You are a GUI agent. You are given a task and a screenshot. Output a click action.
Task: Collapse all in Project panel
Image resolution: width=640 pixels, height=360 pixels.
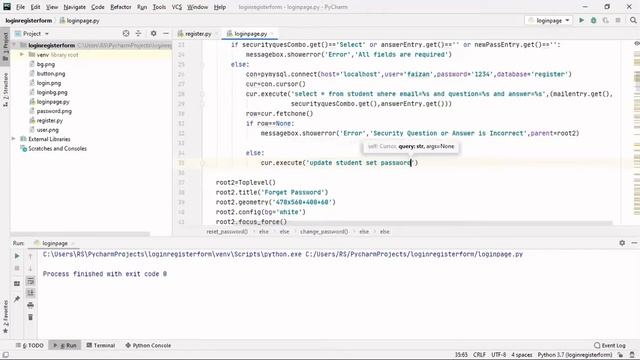(x=138, y=33)
